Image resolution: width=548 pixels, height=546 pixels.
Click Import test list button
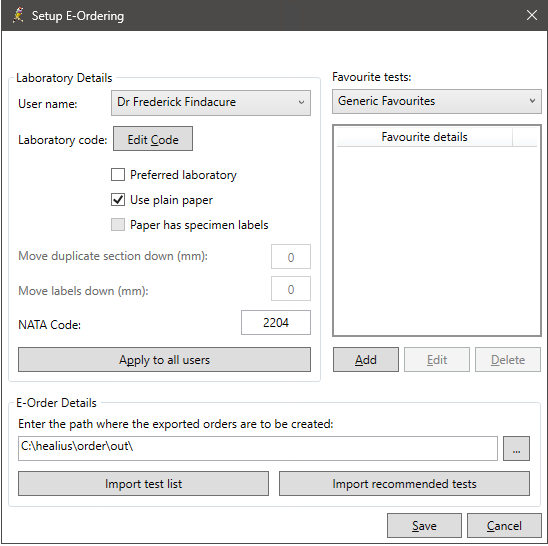click(143, 484)
